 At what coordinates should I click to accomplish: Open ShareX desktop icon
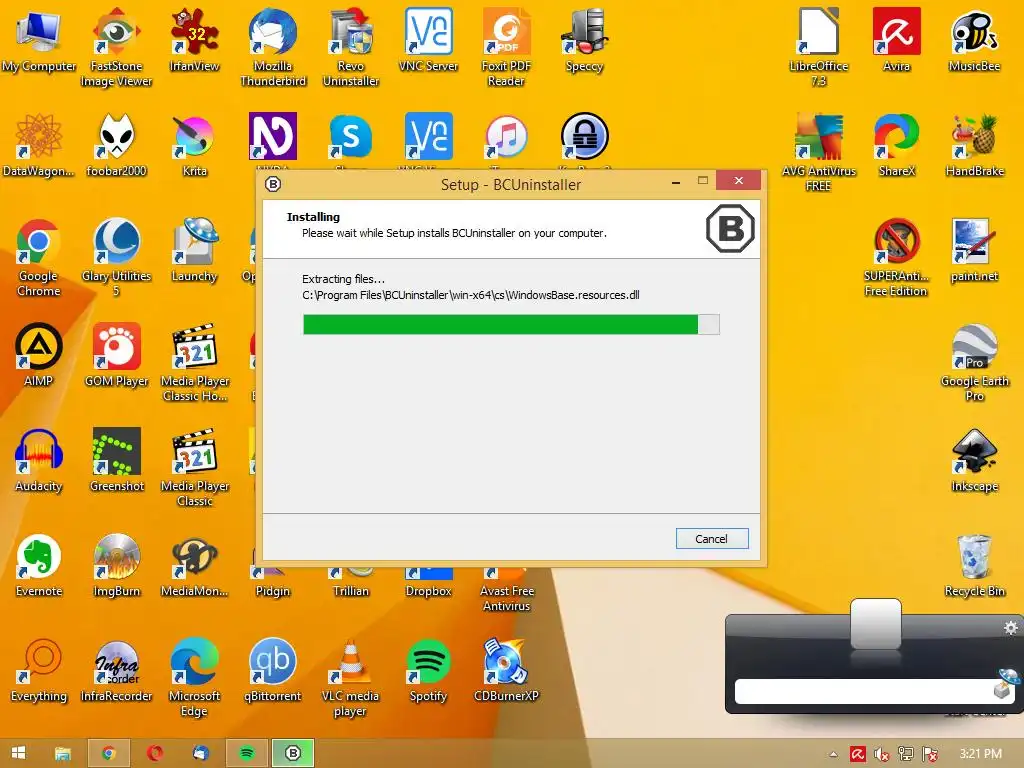896,146
